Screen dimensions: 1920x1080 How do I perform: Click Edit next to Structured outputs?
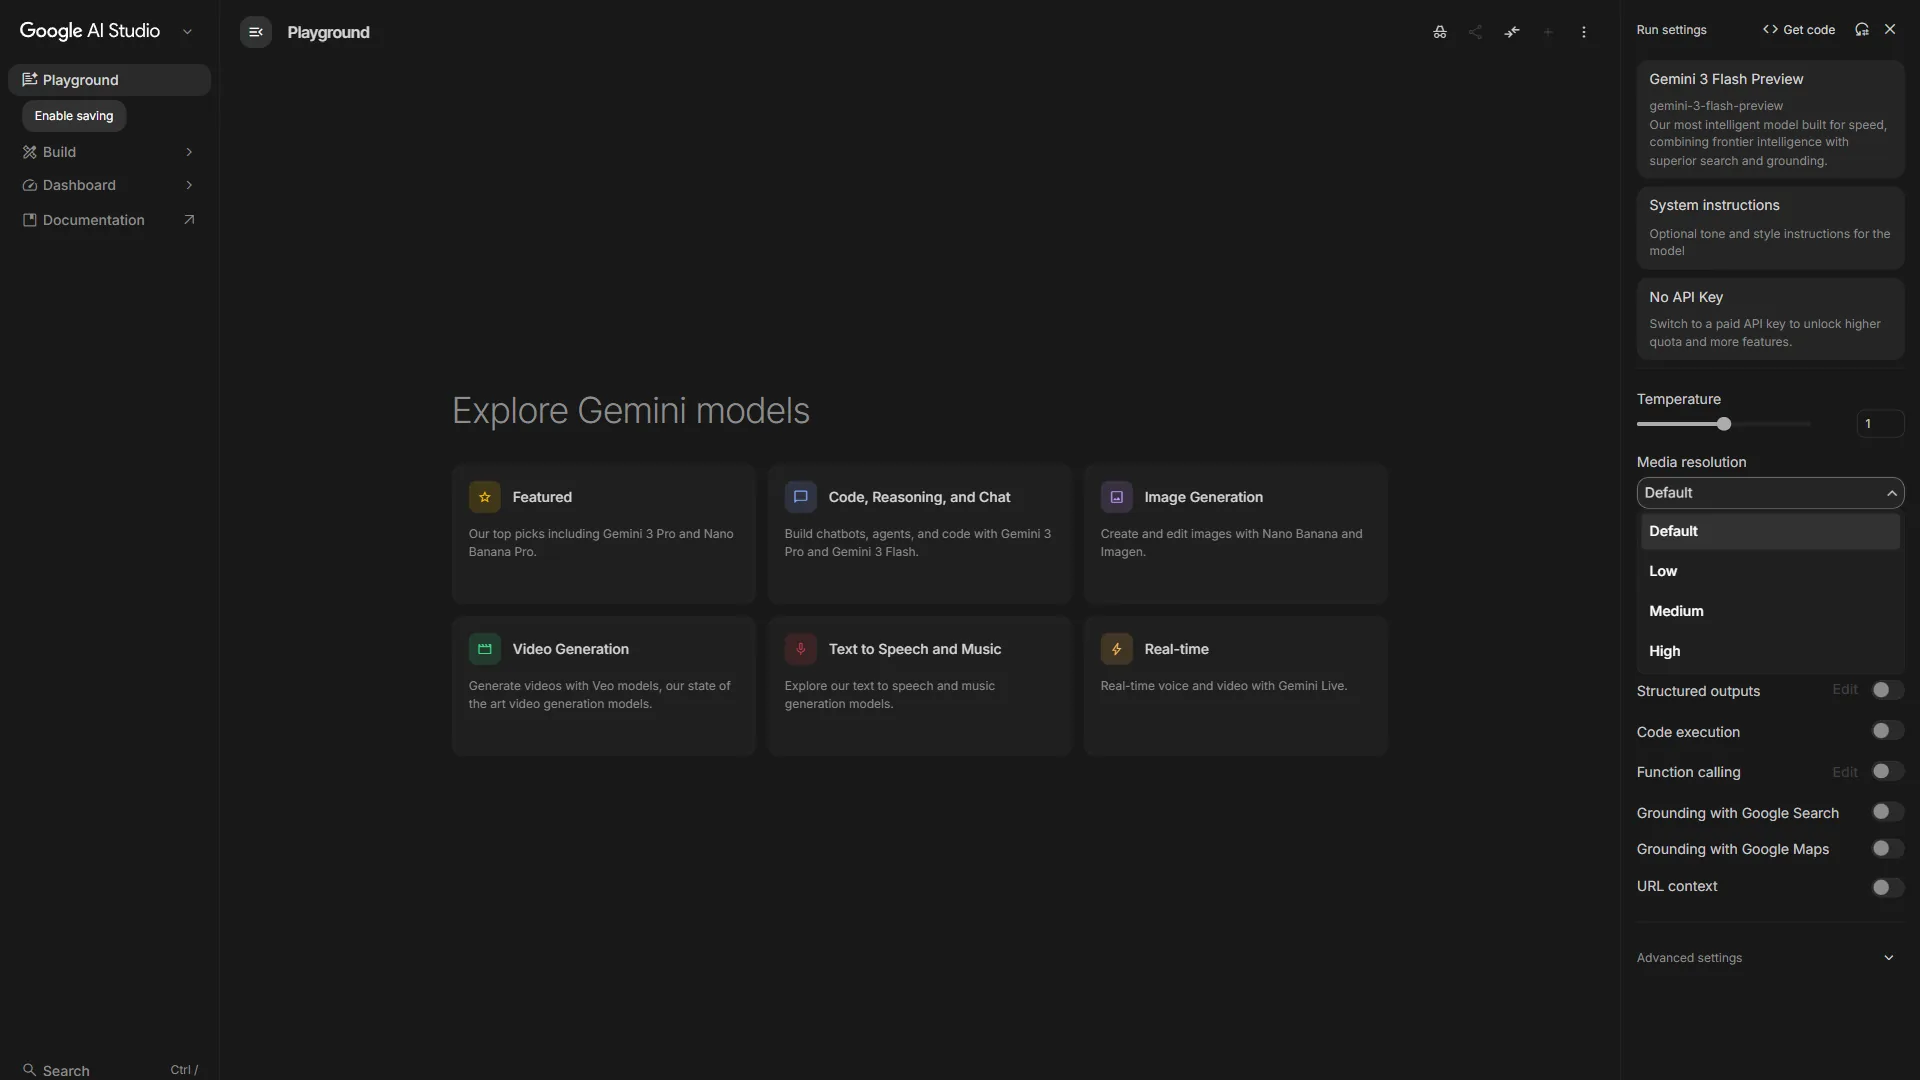[1845, 690]
